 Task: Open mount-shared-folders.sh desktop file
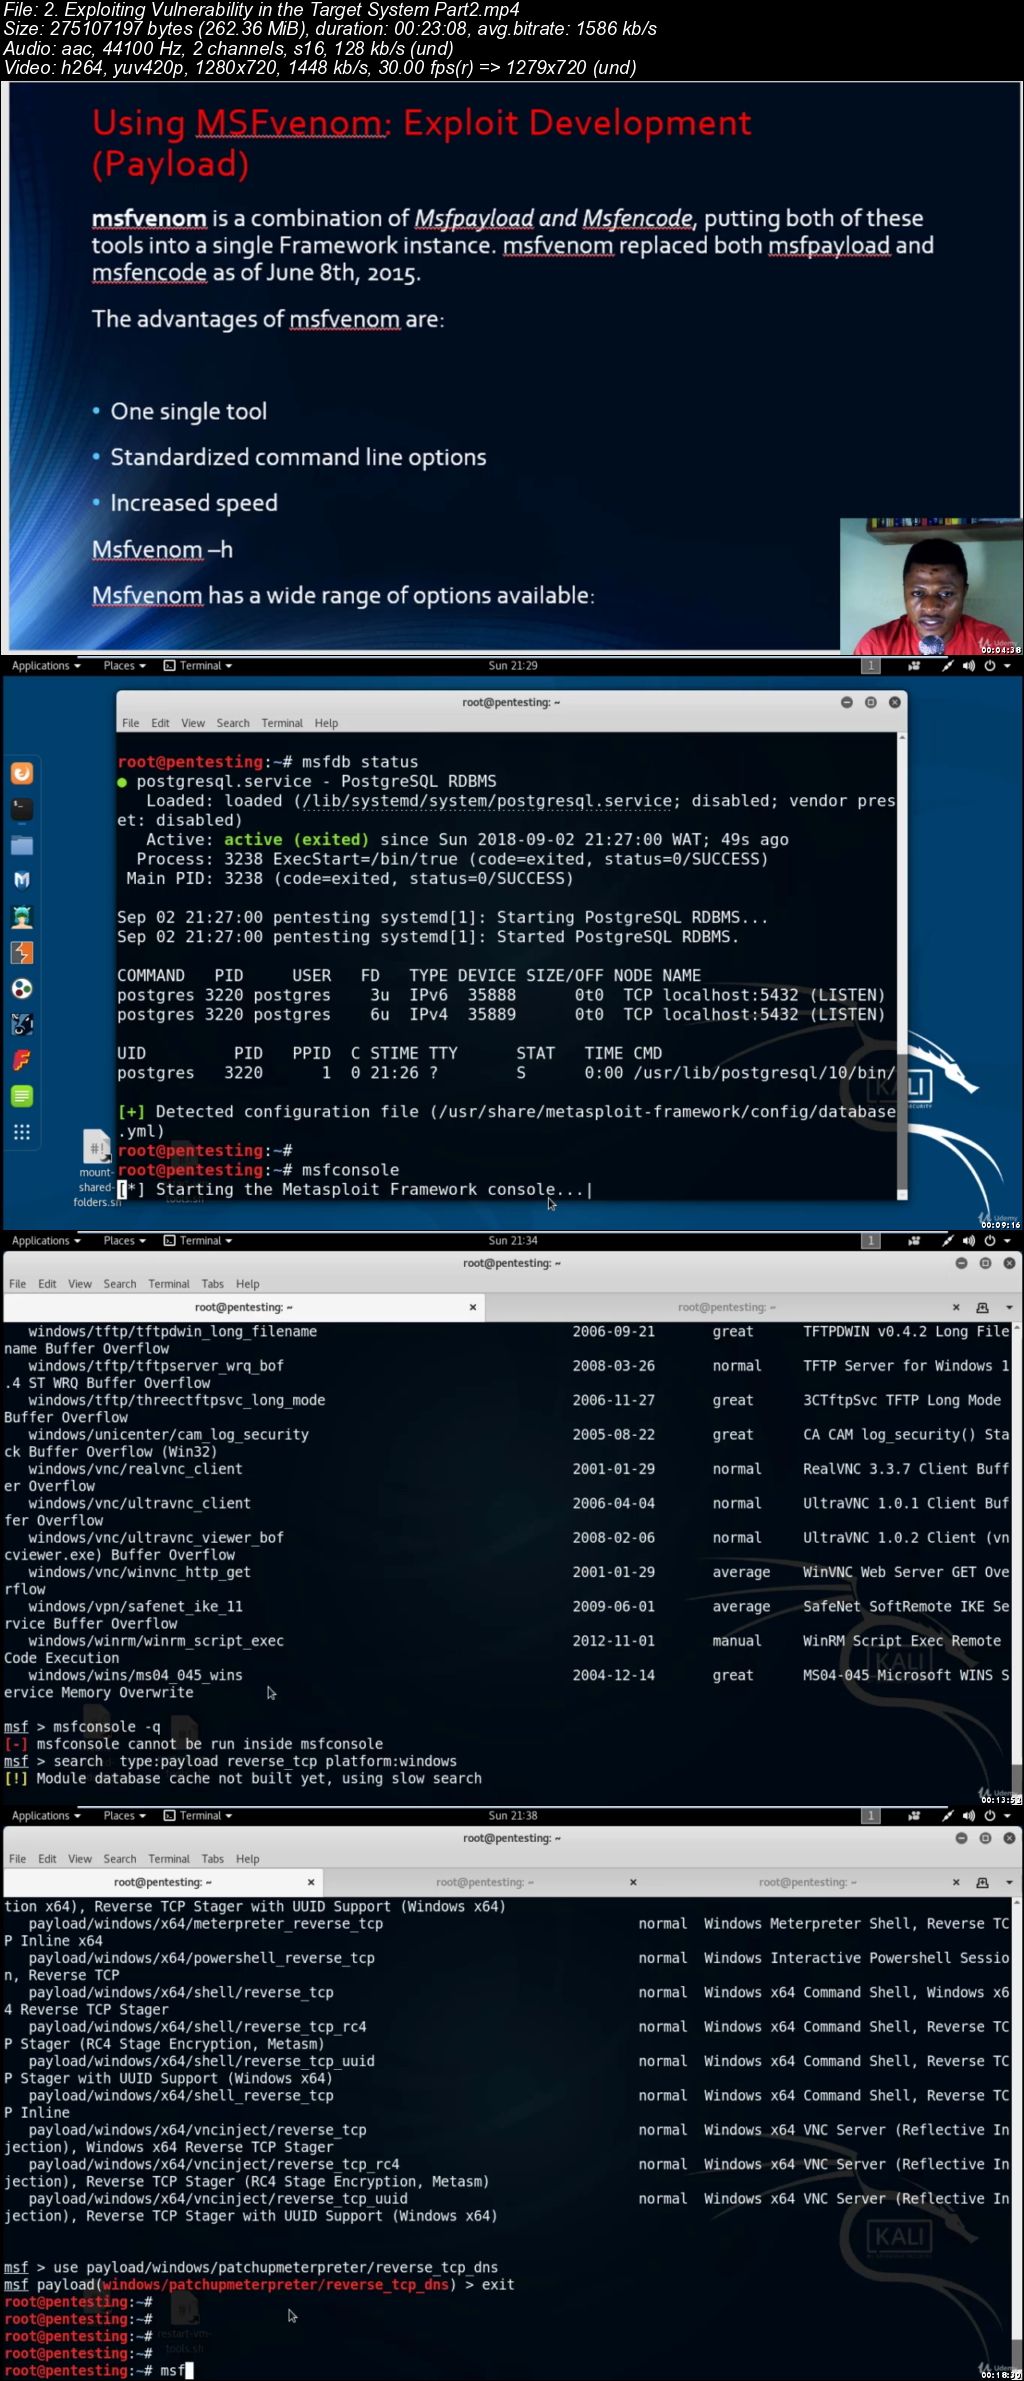click(97, 1168)
